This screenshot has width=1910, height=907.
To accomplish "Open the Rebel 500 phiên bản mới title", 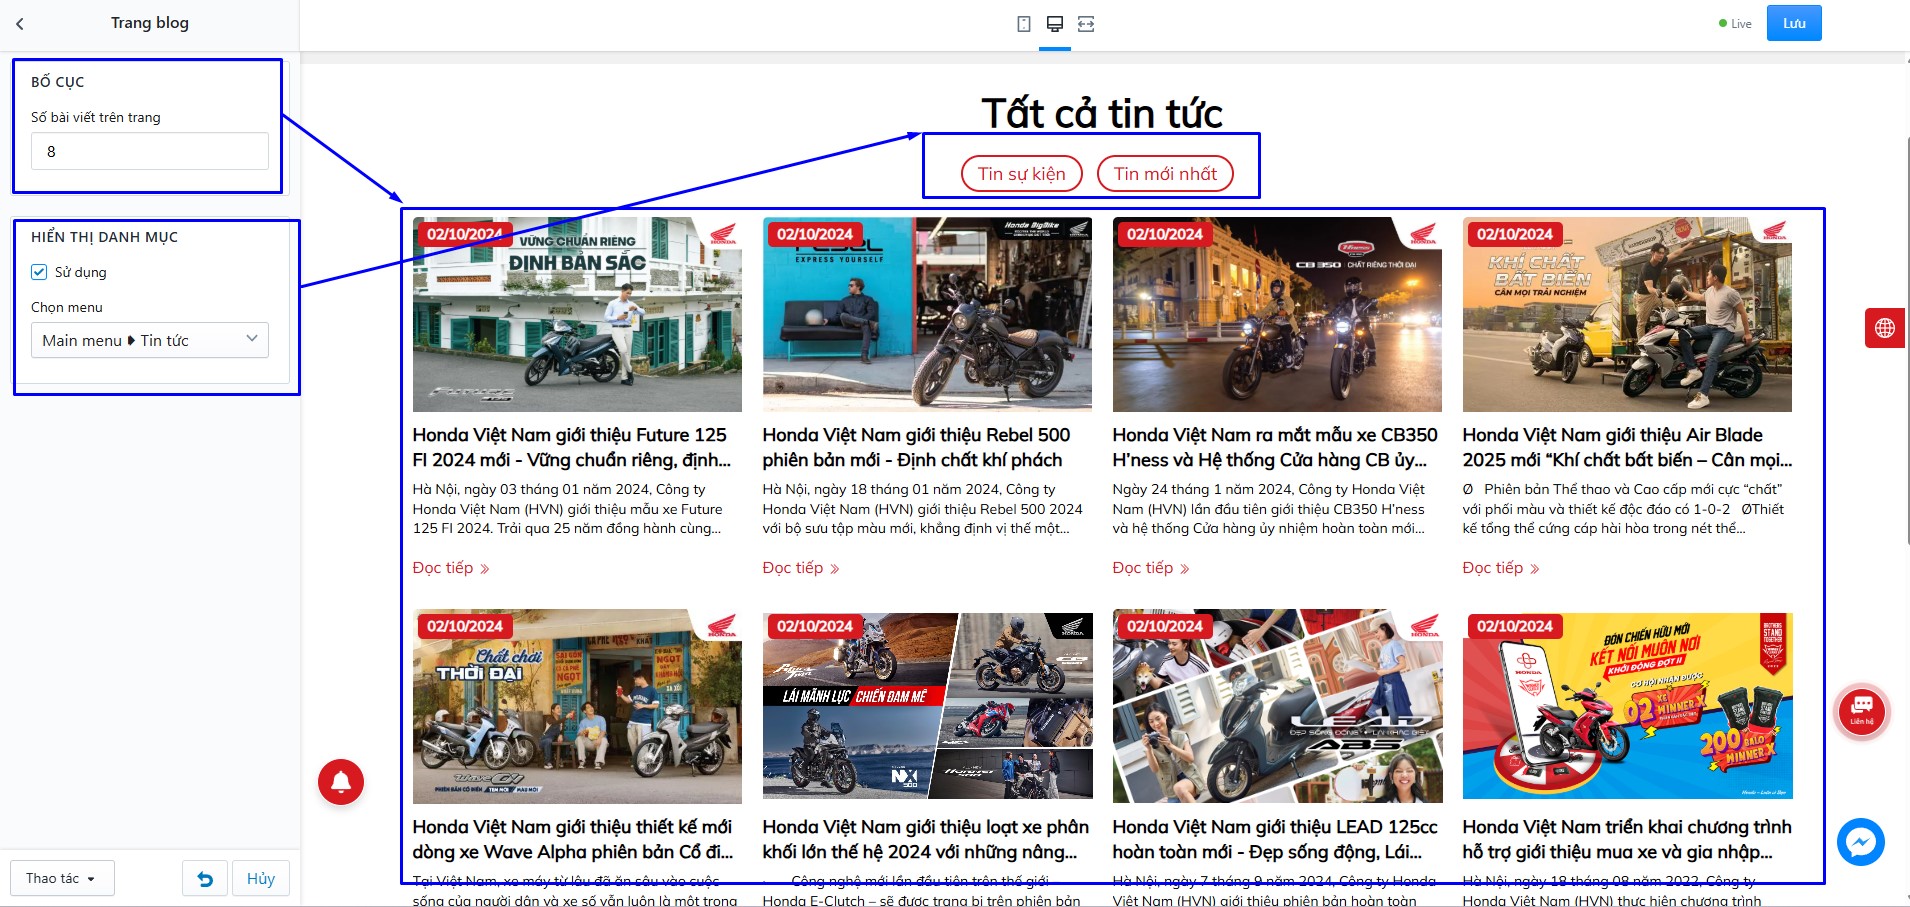I will 916,447.
